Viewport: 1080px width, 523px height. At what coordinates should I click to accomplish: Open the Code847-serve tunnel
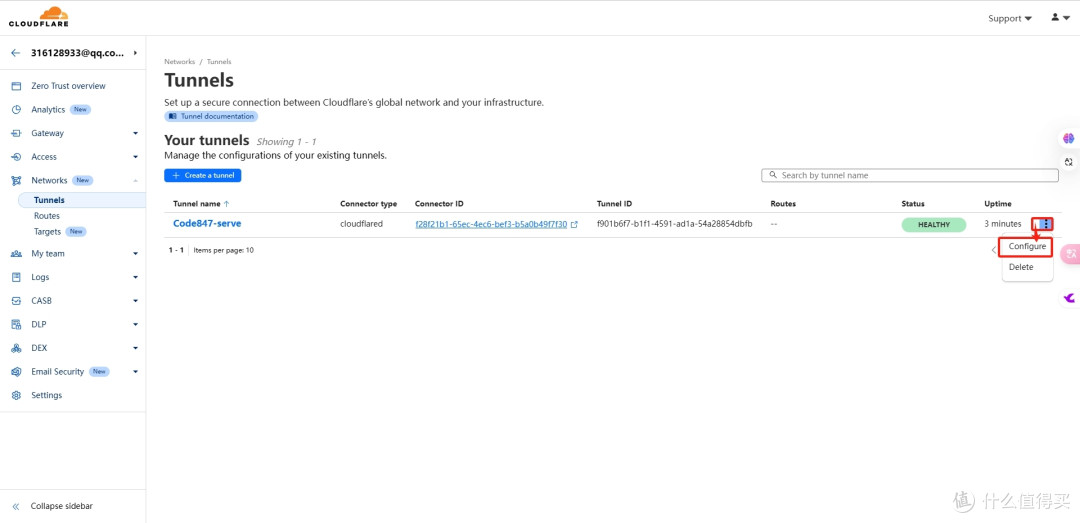(x=207, y=223)
